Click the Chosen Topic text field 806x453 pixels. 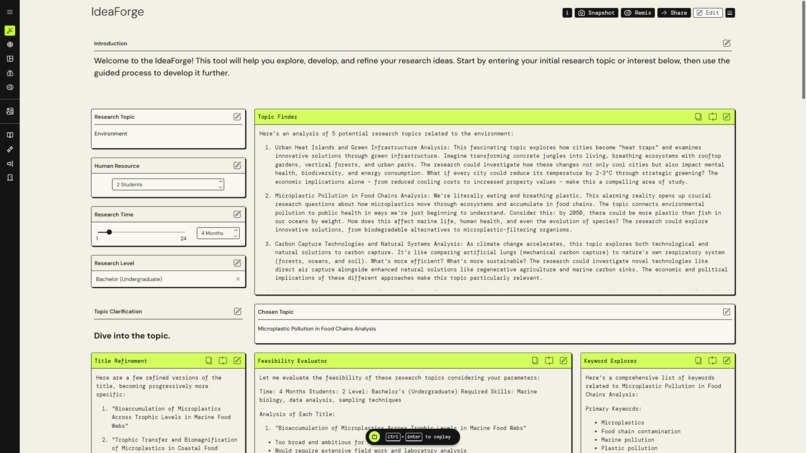[494, 329]
